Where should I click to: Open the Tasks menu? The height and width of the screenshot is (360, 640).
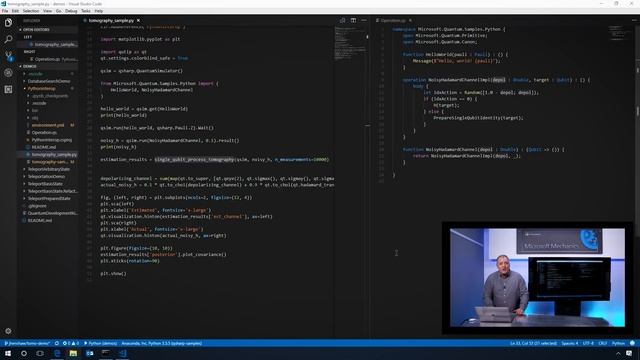point(86,11)
